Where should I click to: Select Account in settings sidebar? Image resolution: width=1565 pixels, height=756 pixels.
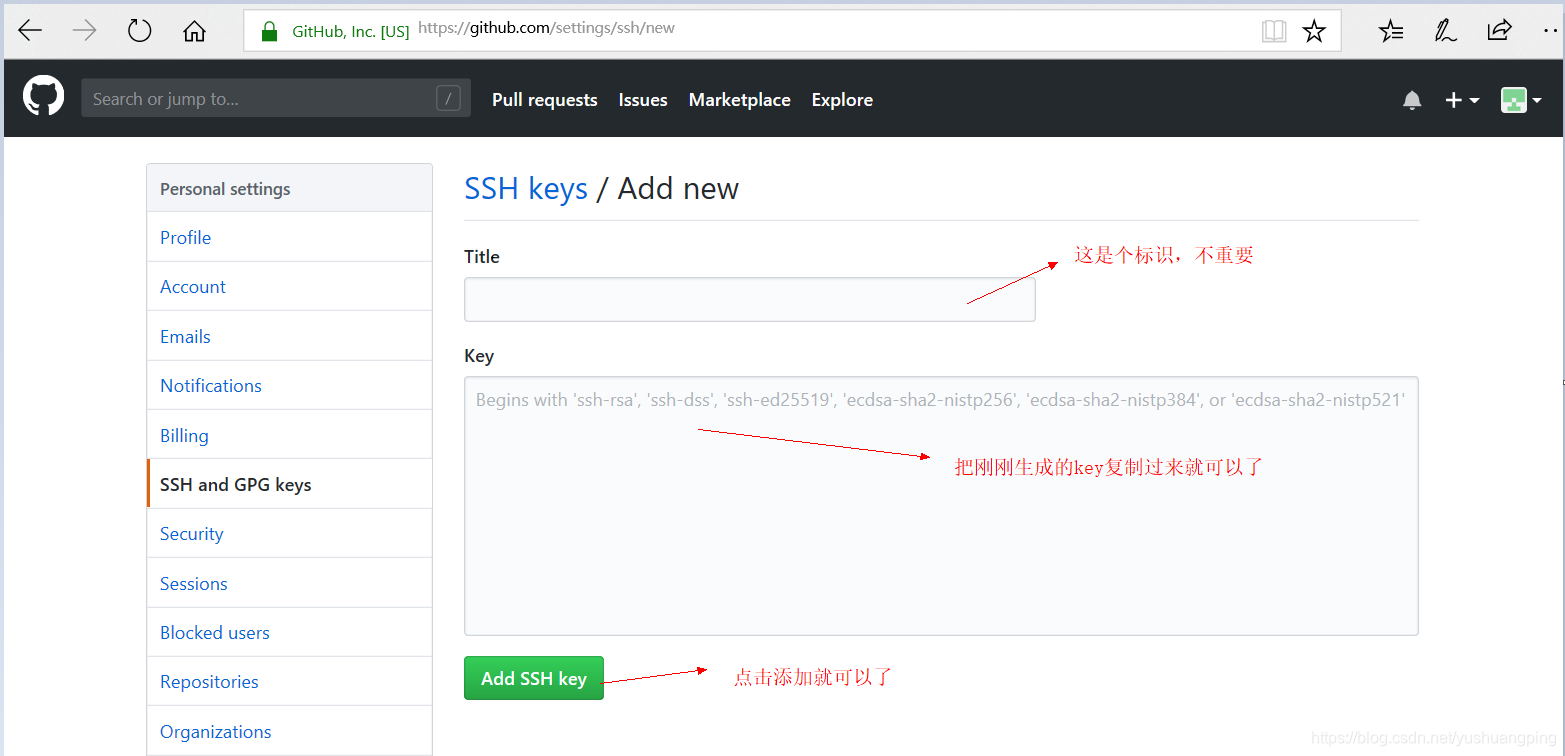tap(289, 286)
